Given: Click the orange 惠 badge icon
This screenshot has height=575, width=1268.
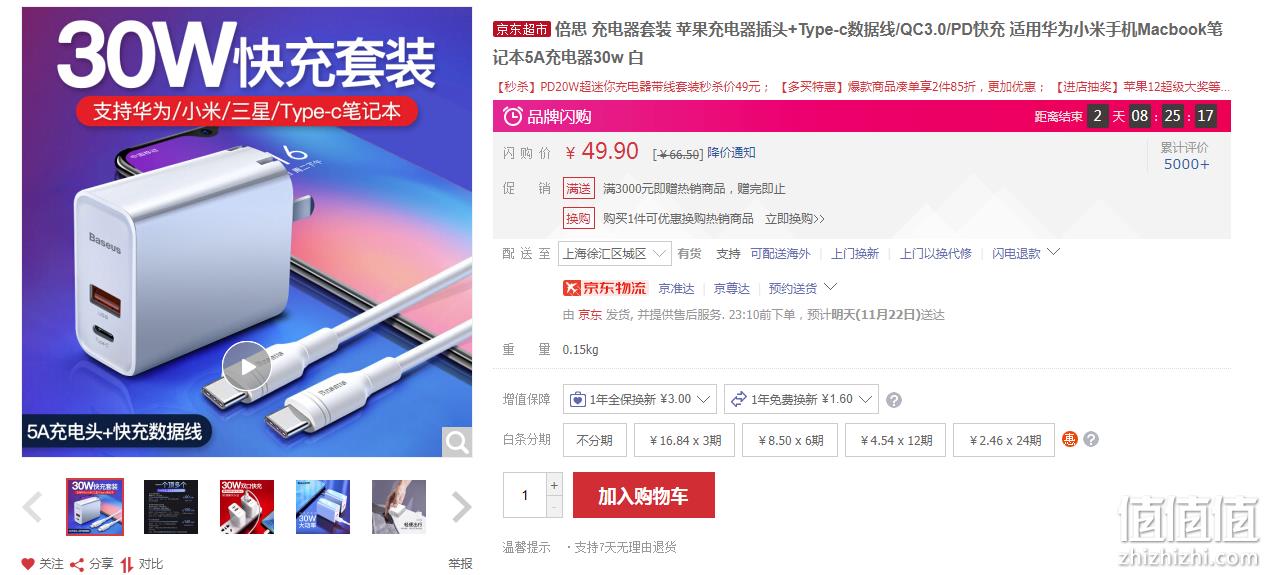Looking at the screenshot, I should 1070,439.
